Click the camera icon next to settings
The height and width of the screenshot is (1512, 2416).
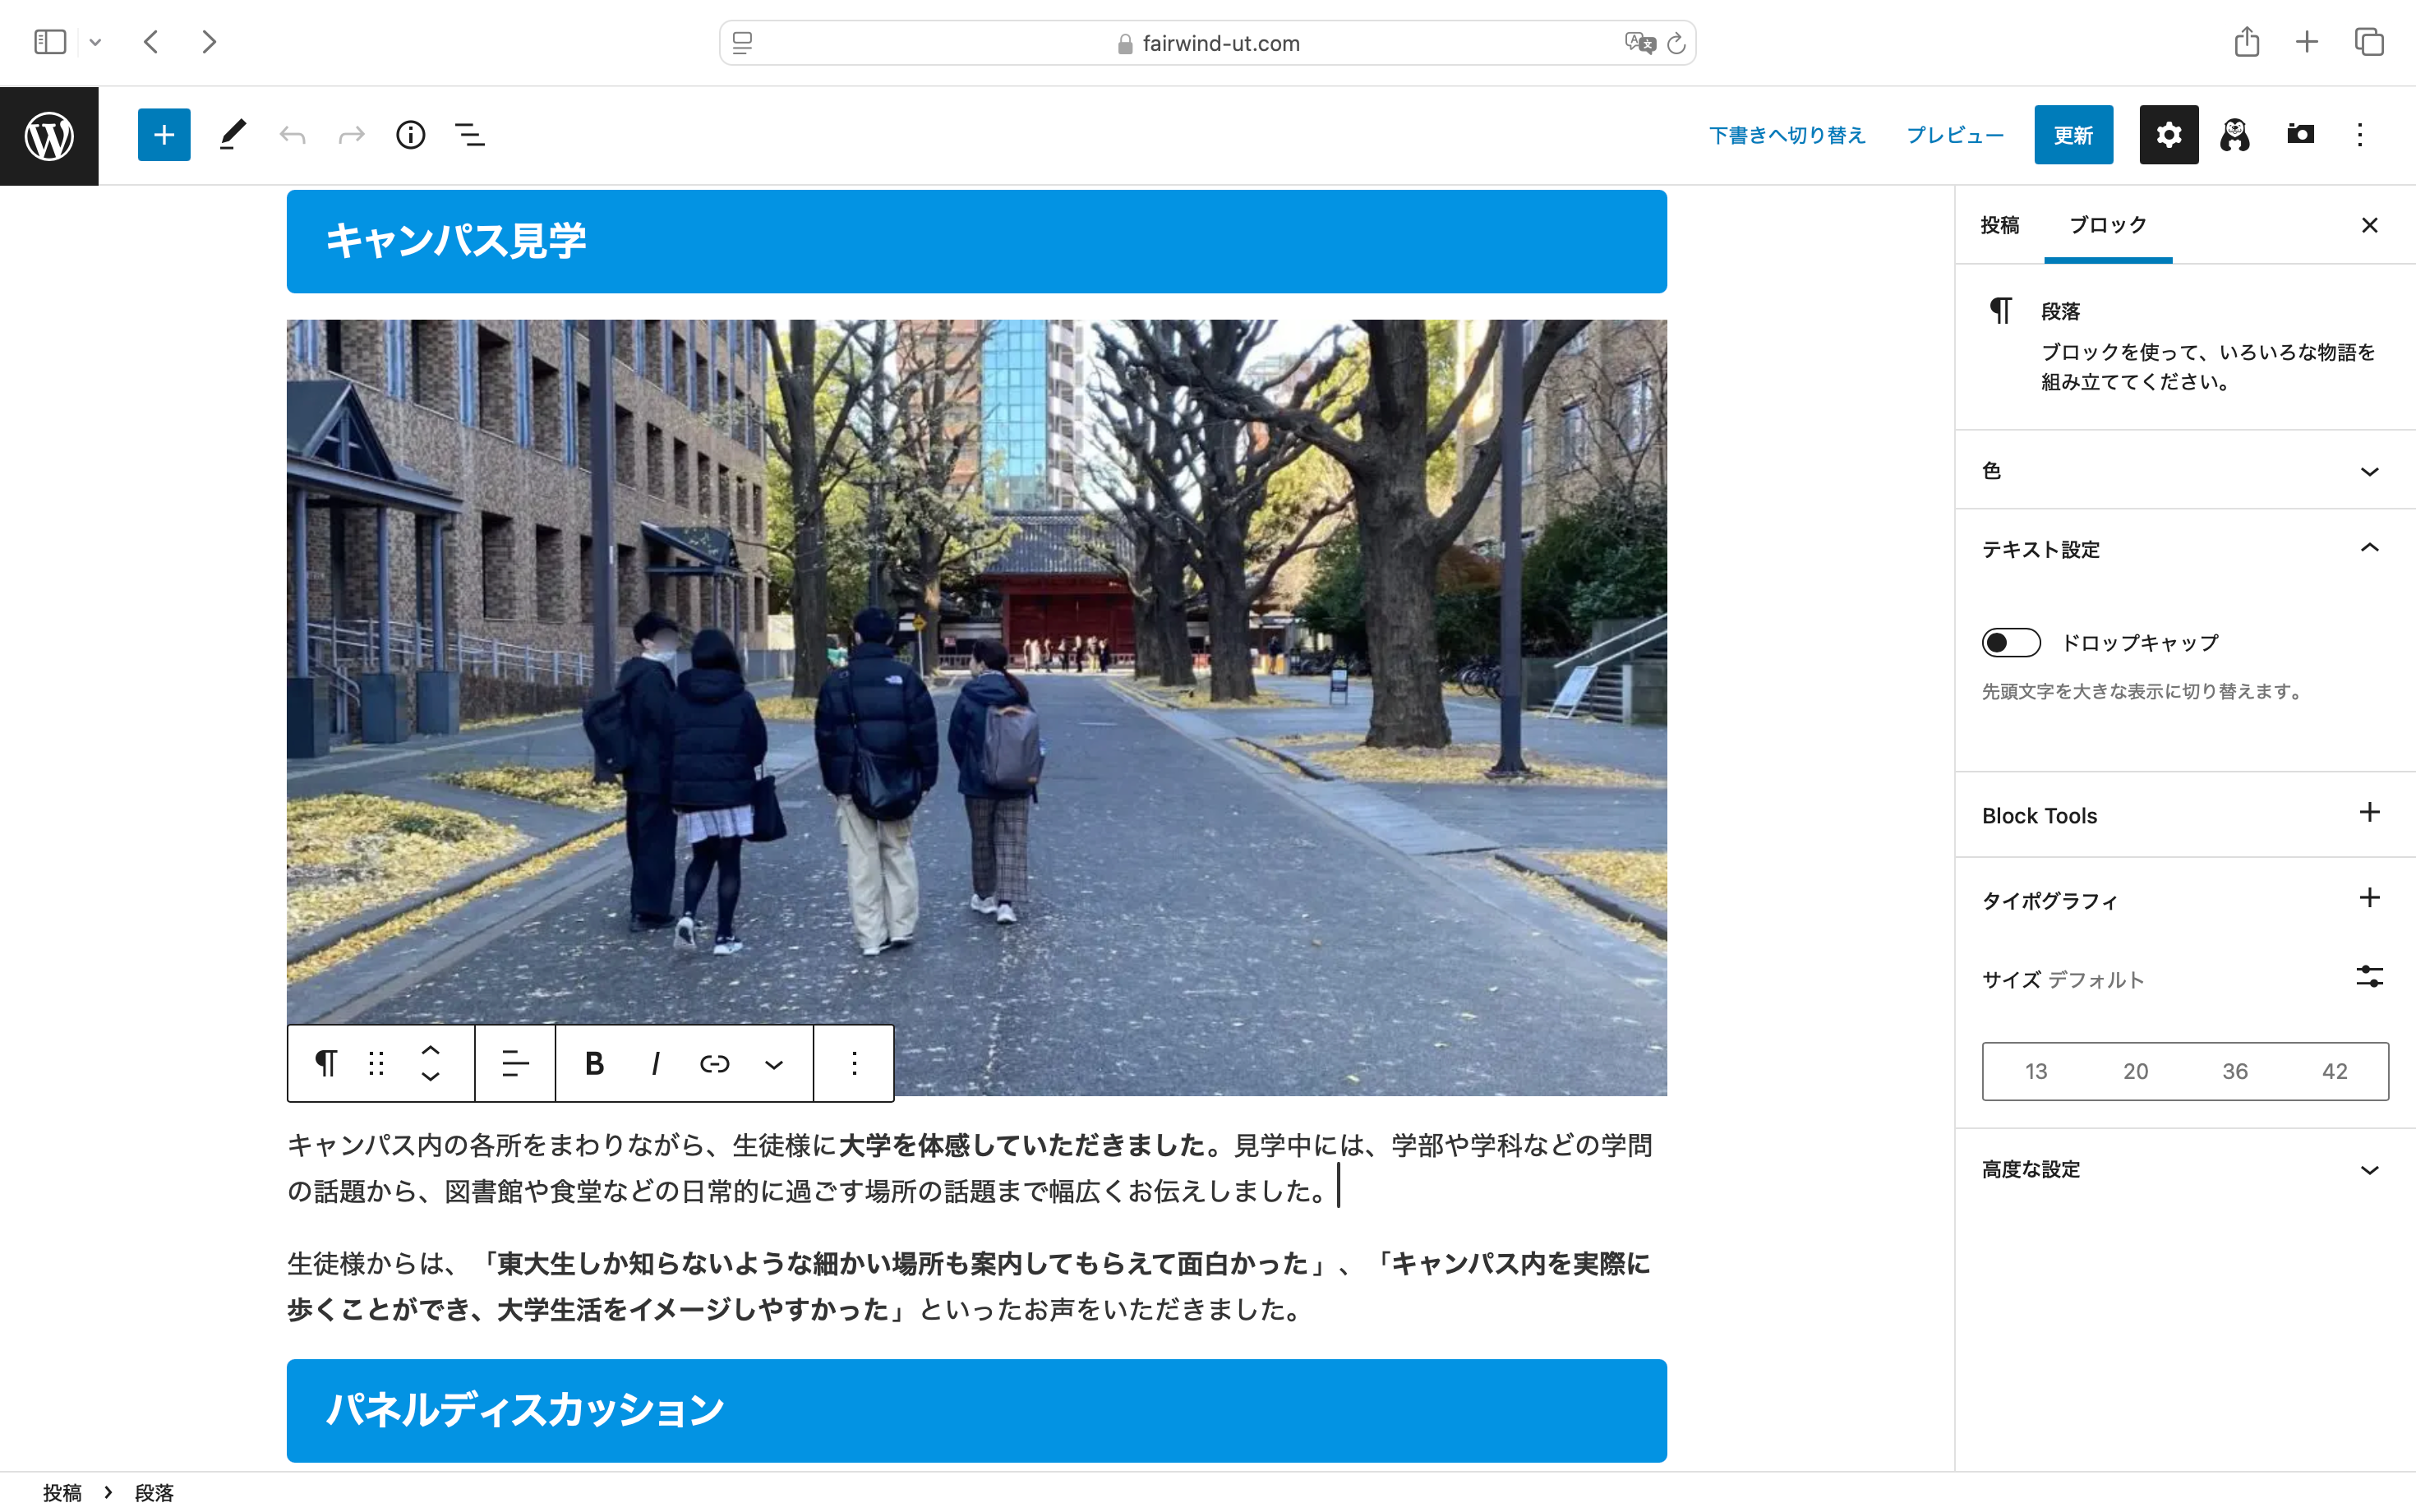click(x=2300, y=134)
